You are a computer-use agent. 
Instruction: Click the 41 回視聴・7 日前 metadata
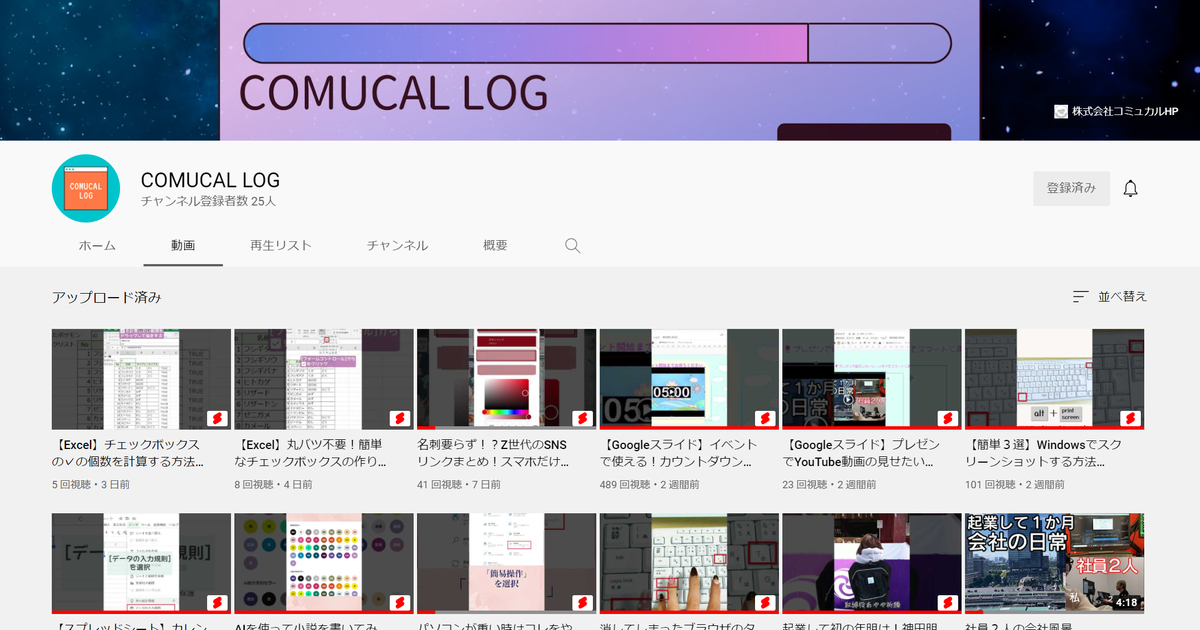(x=460, y=484)
